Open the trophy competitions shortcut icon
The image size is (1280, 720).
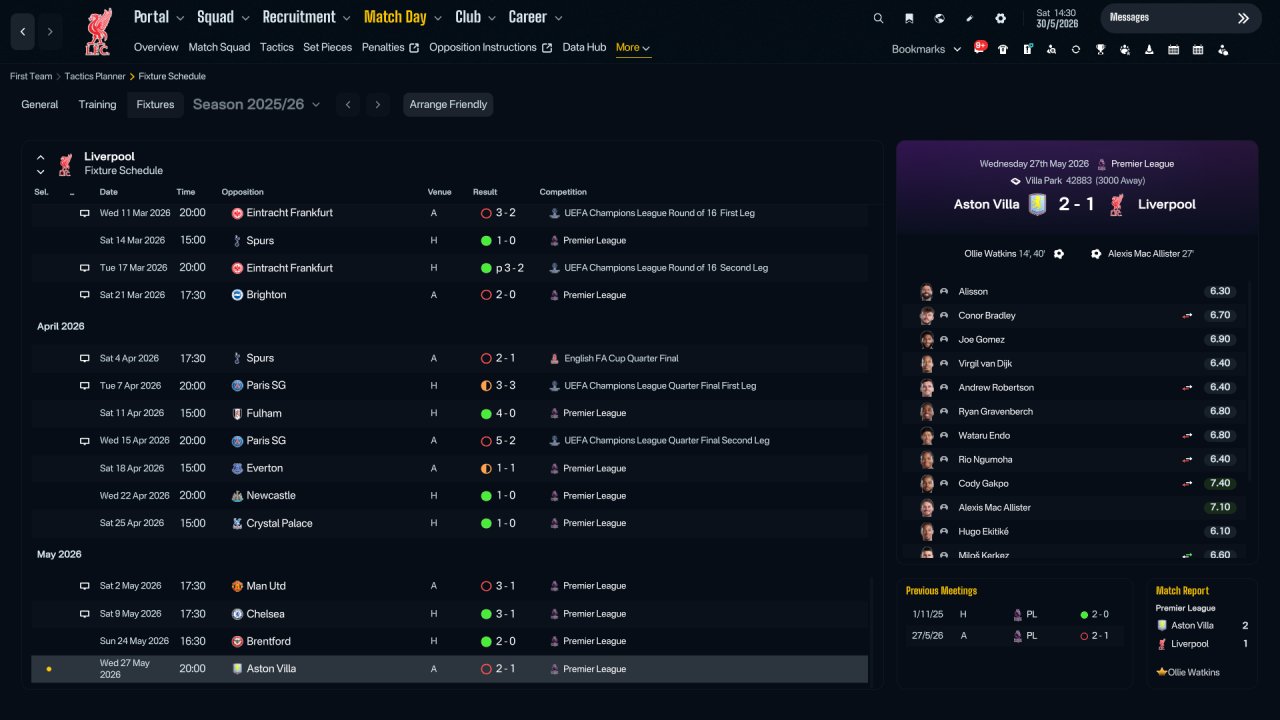(x=1100, y=49)
